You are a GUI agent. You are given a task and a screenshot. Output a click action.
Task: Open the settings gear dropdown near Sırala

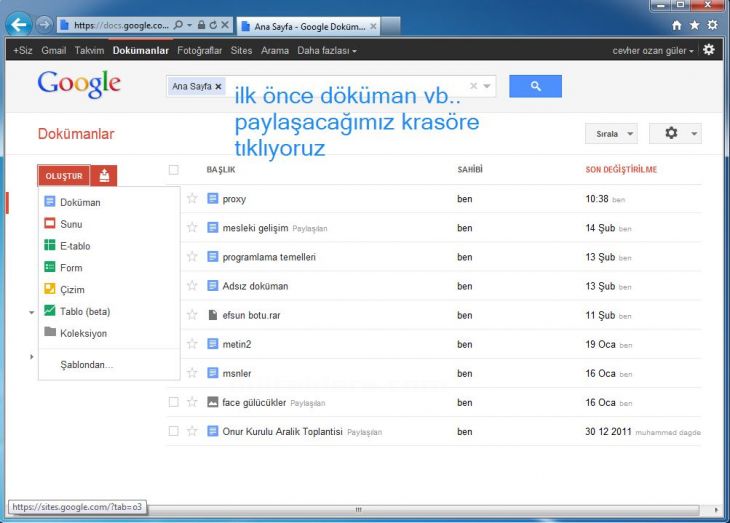click(675, 134)
